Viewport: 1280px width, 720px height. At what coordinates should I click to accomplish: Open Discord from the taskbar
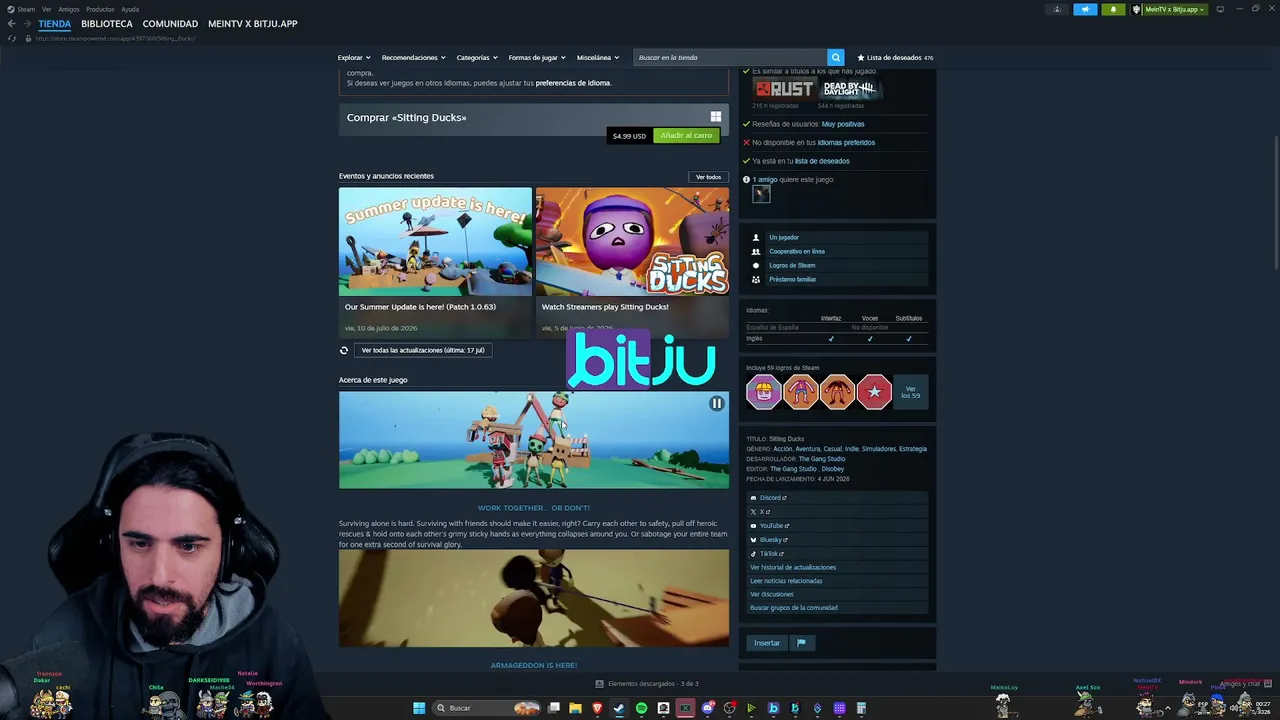point(707,708)
